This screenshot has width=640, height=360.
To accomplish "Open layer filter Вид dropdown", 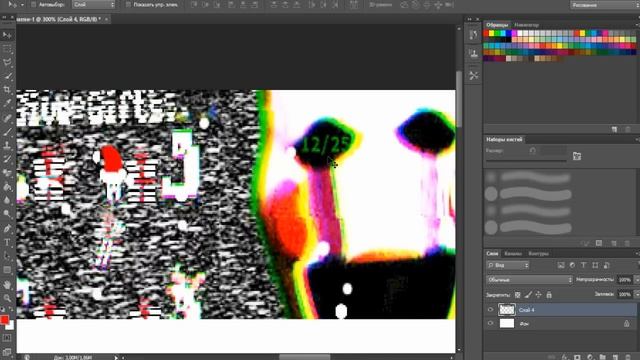I will click(x=507, y=265).
